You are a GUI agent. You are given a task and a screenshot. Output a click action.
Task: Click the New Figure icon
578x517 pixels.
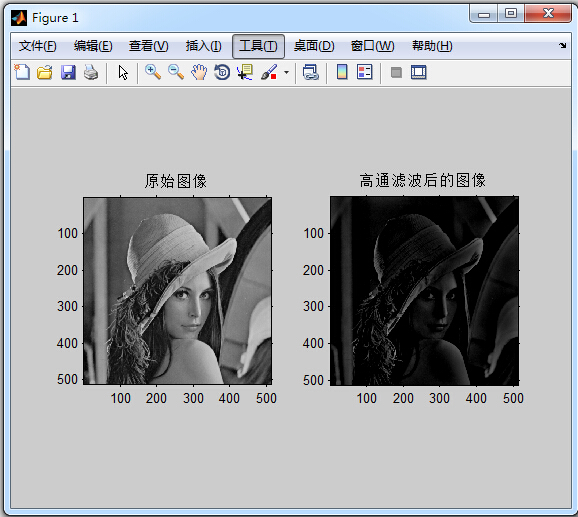(x=22, y=72)
